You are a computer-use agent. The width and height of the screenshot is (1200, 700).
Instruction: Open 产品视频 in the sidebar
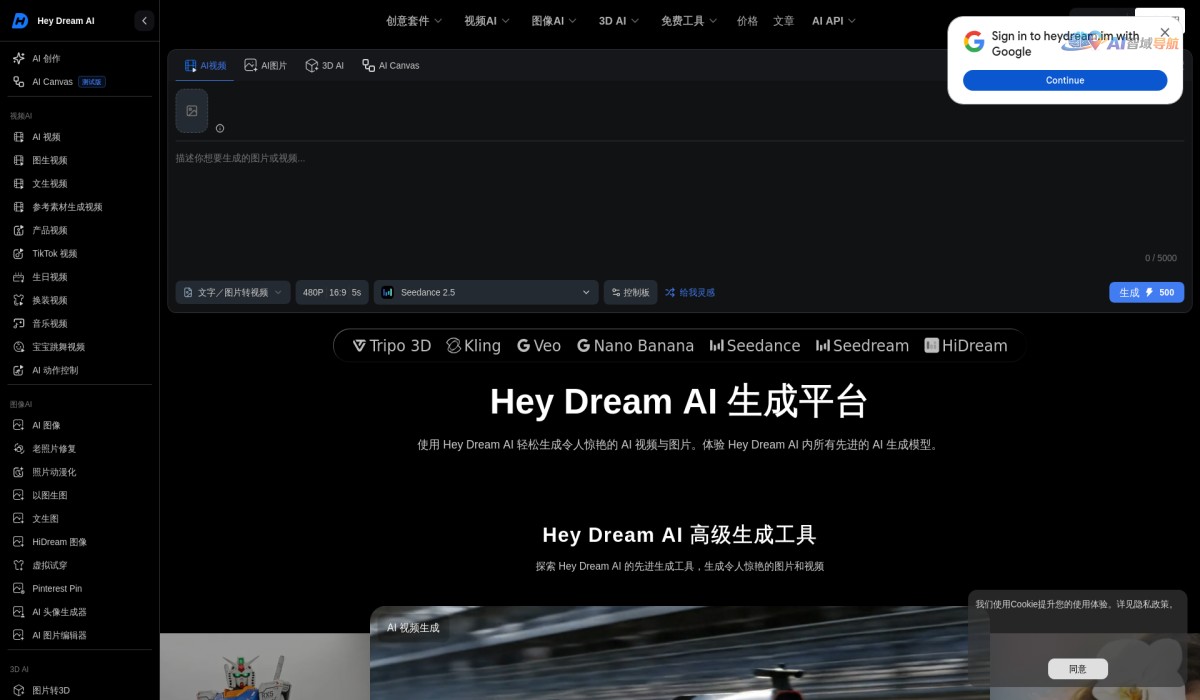click(80, 230)
